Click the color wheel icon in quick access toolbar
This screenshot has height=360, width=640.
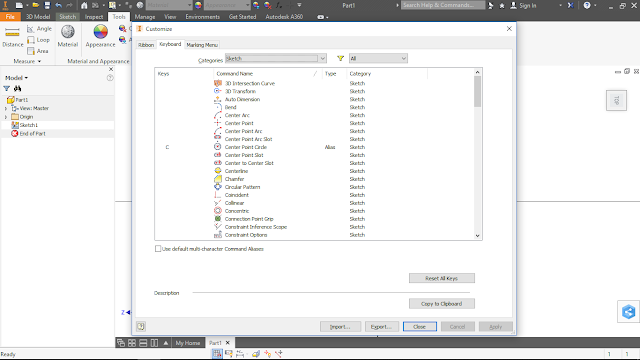coord(198,5)
